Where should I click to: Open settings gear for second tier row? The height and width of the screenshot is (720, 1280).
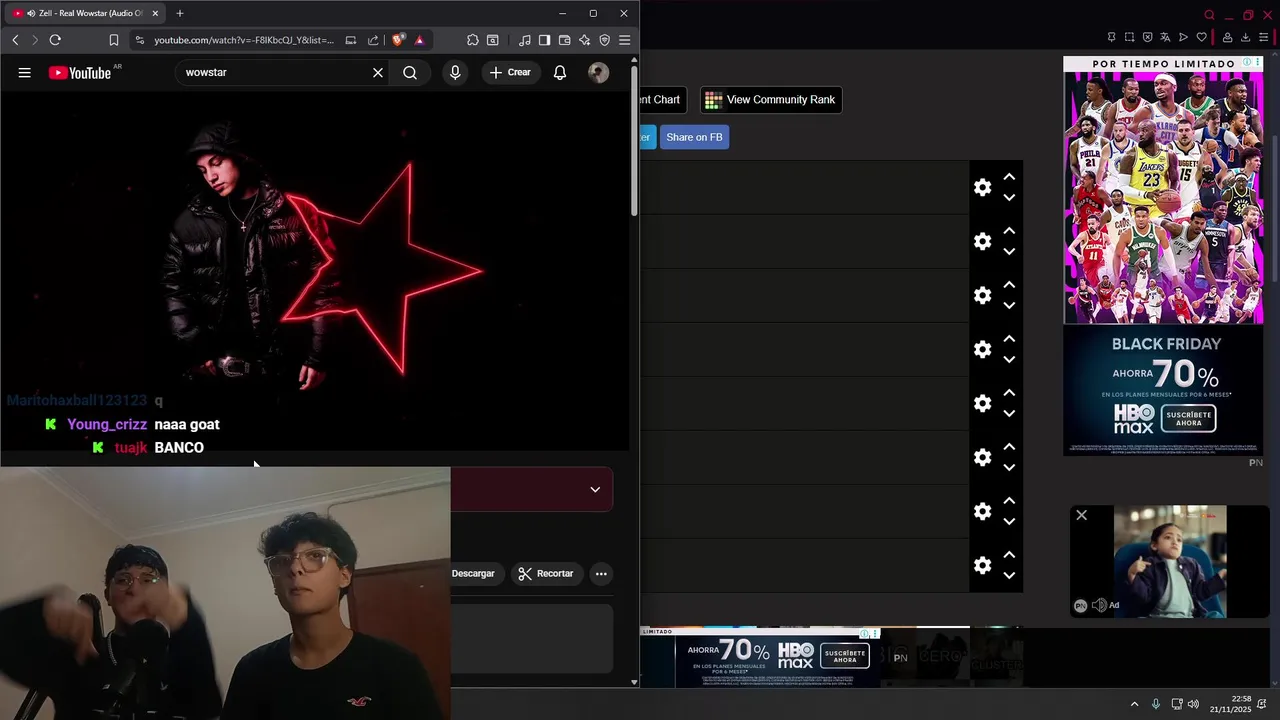(x=983, y=241)
